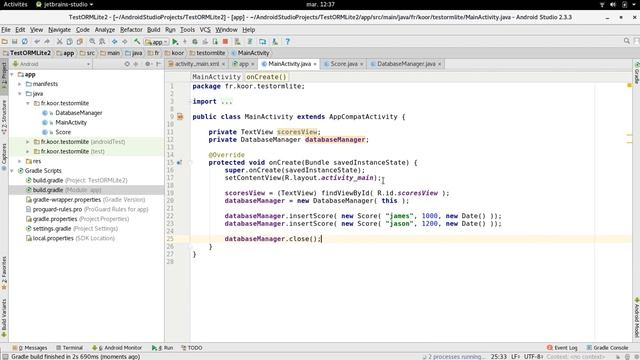Click the Help question mark icon

pos(288,42)
